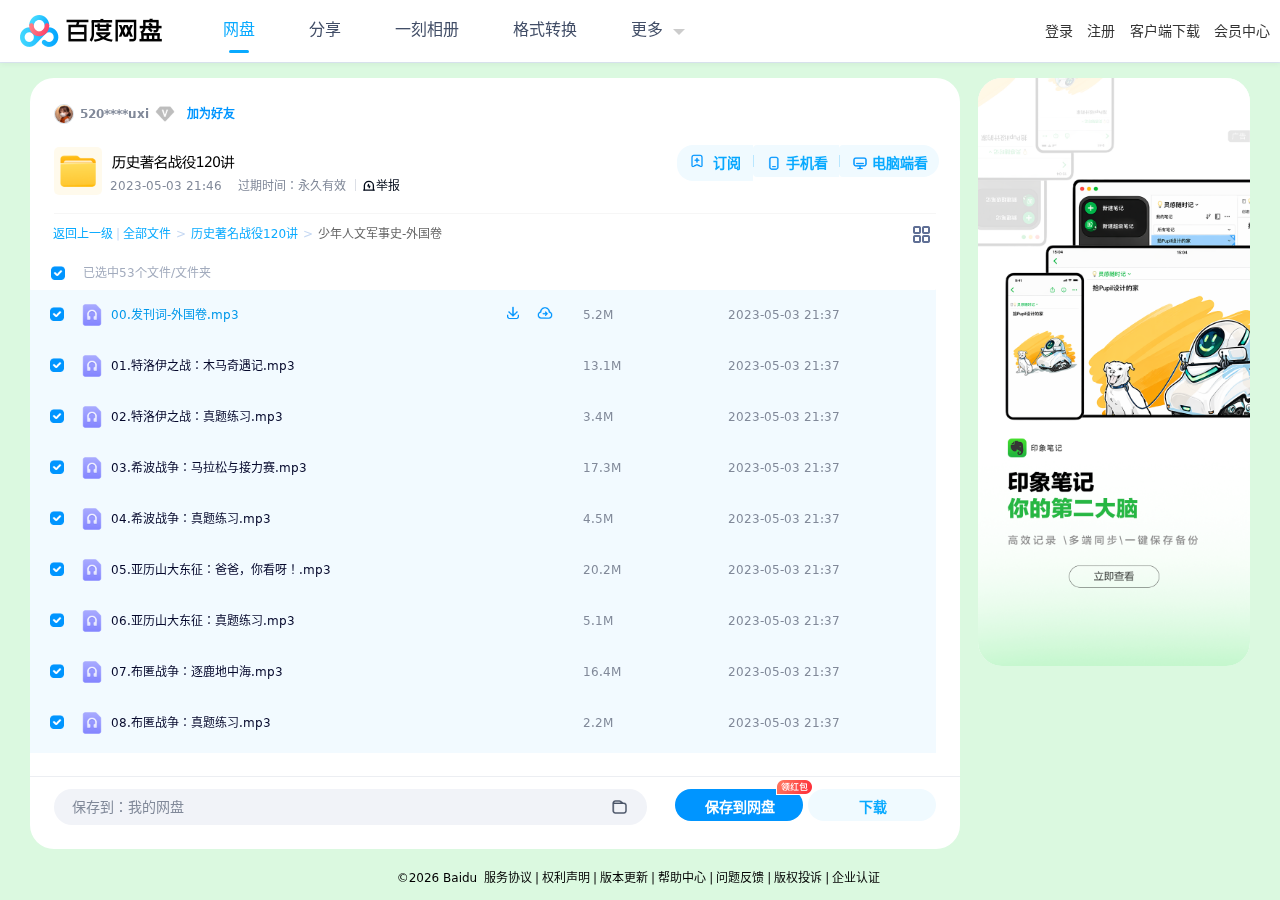Click 返回上一级 breadcrumb link

(83, 233)
